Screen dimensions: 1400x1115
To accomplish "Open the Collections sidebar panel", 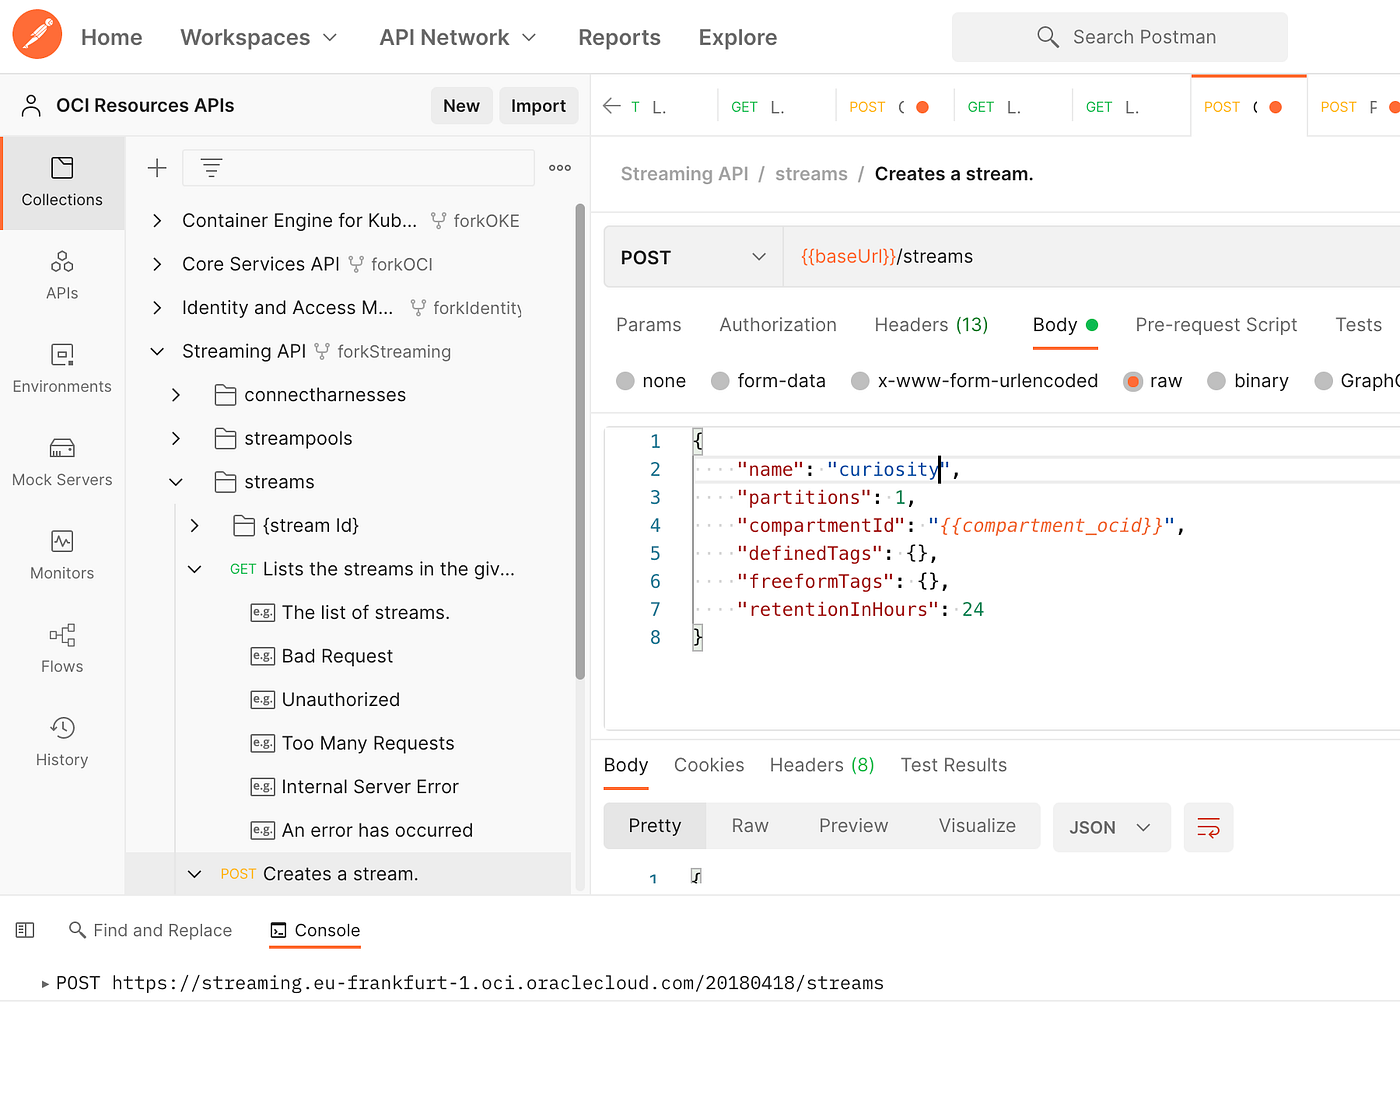I will click(62, 182).
